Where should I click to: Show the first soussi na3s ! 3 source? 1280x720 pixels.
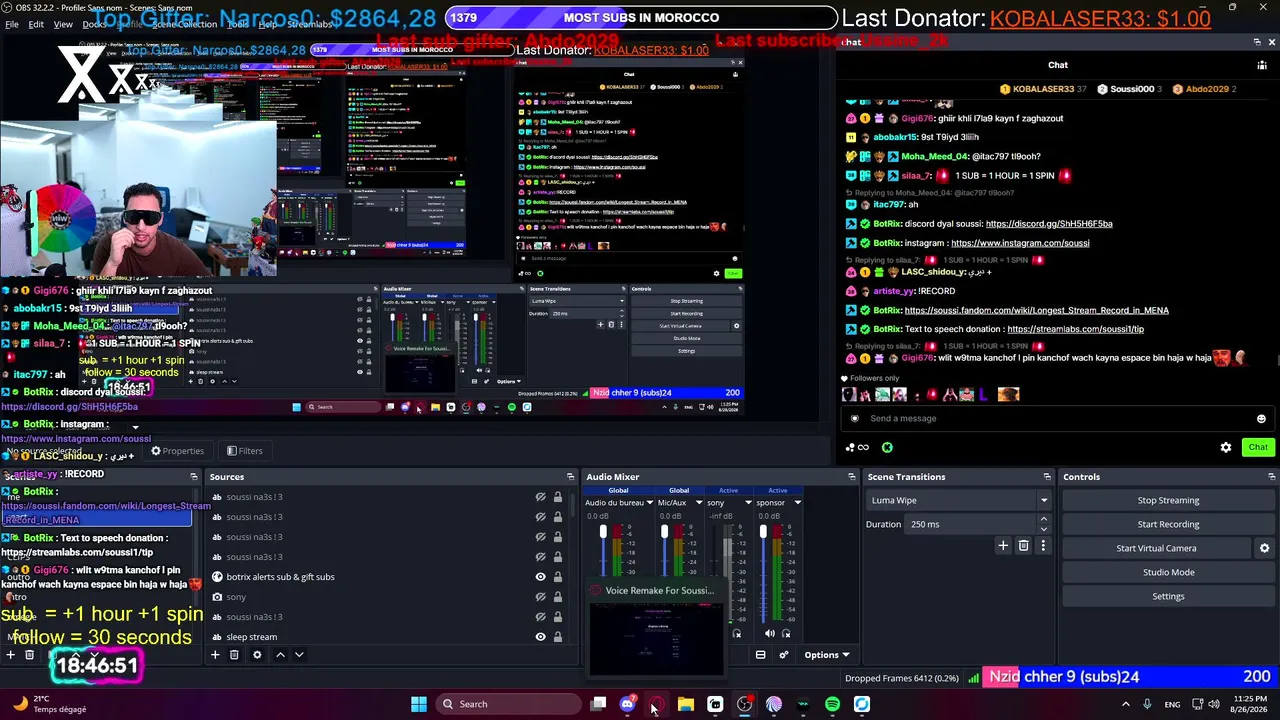click(541, 497)
